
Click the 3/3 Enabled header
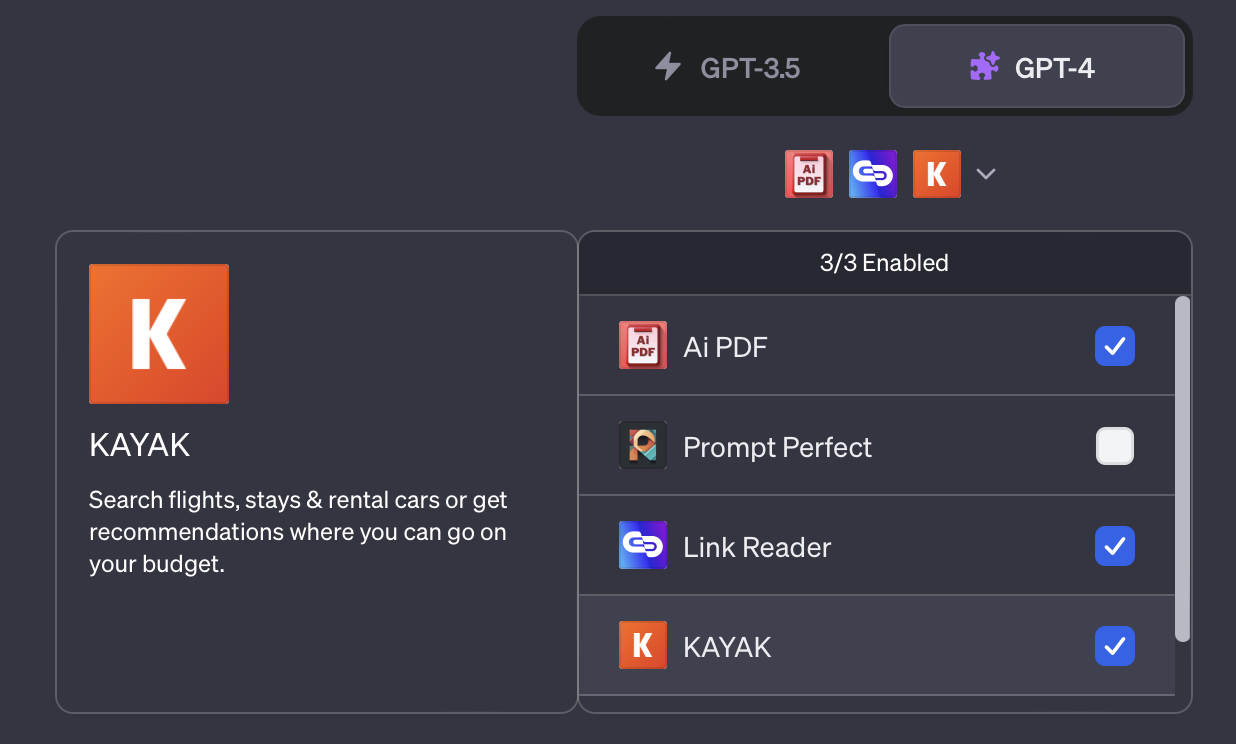point(884,263)
